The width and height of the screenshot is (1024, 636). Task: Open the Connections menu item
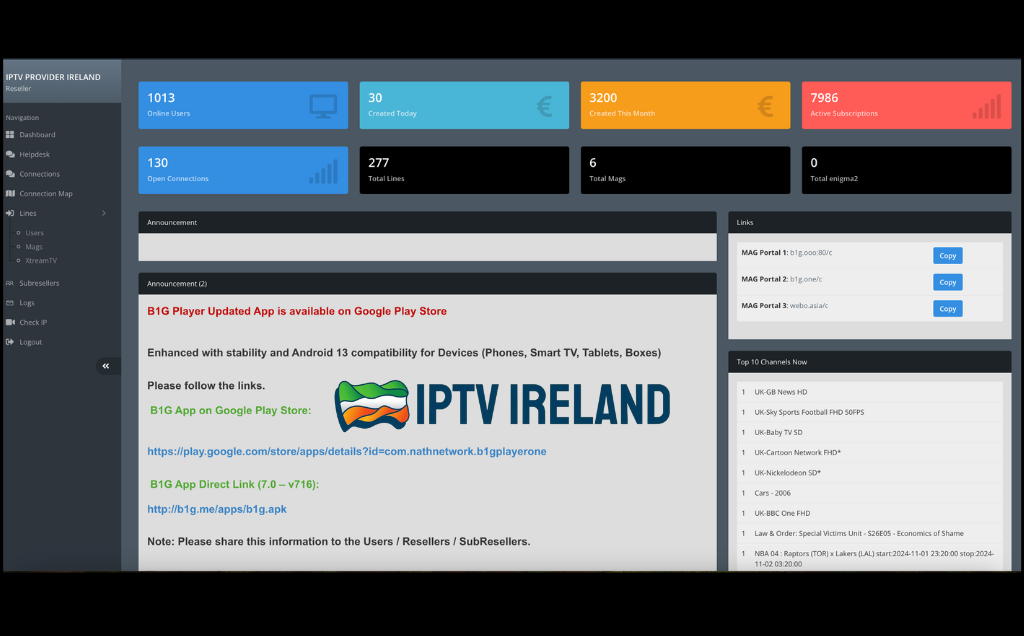[39, 174]
